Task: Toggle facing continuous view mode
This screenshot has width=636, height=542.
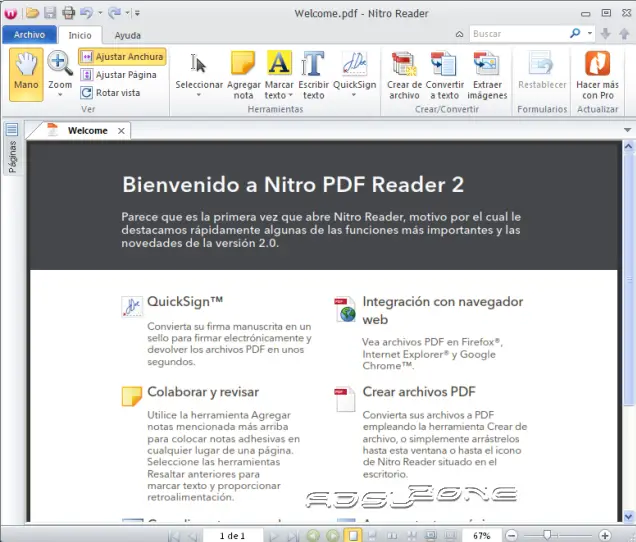Action: tap(412, 536)
